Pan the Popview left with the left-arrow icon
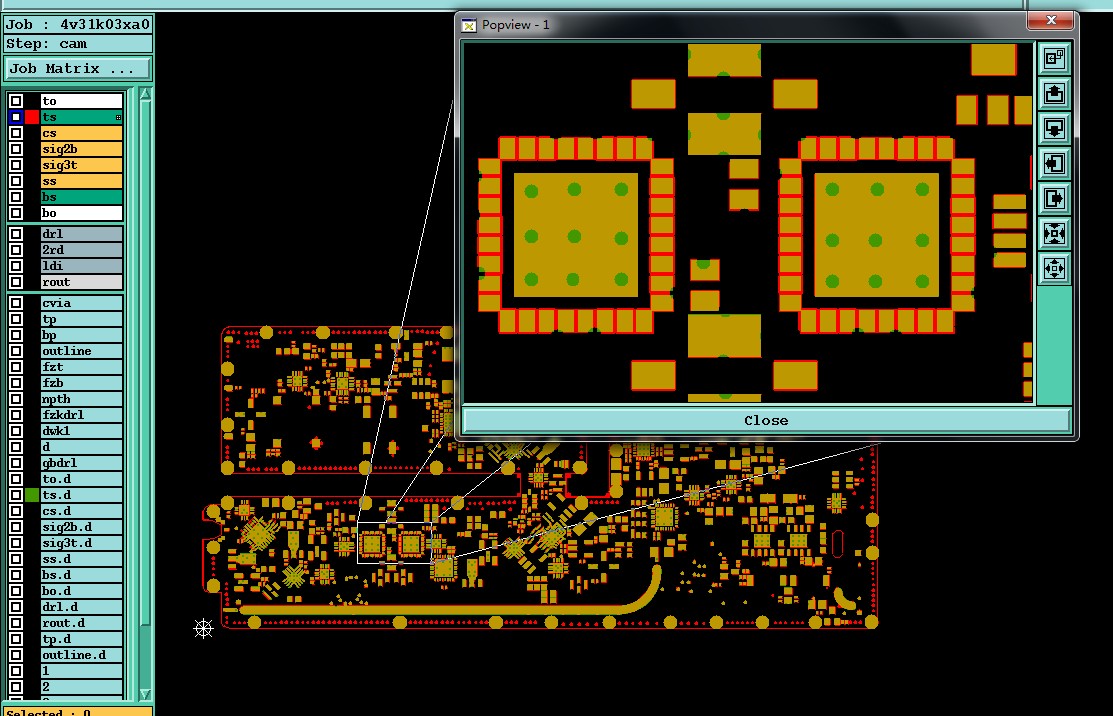Image resolution: width=1113 pixels, height=716 pixels. pos(1054,163)
